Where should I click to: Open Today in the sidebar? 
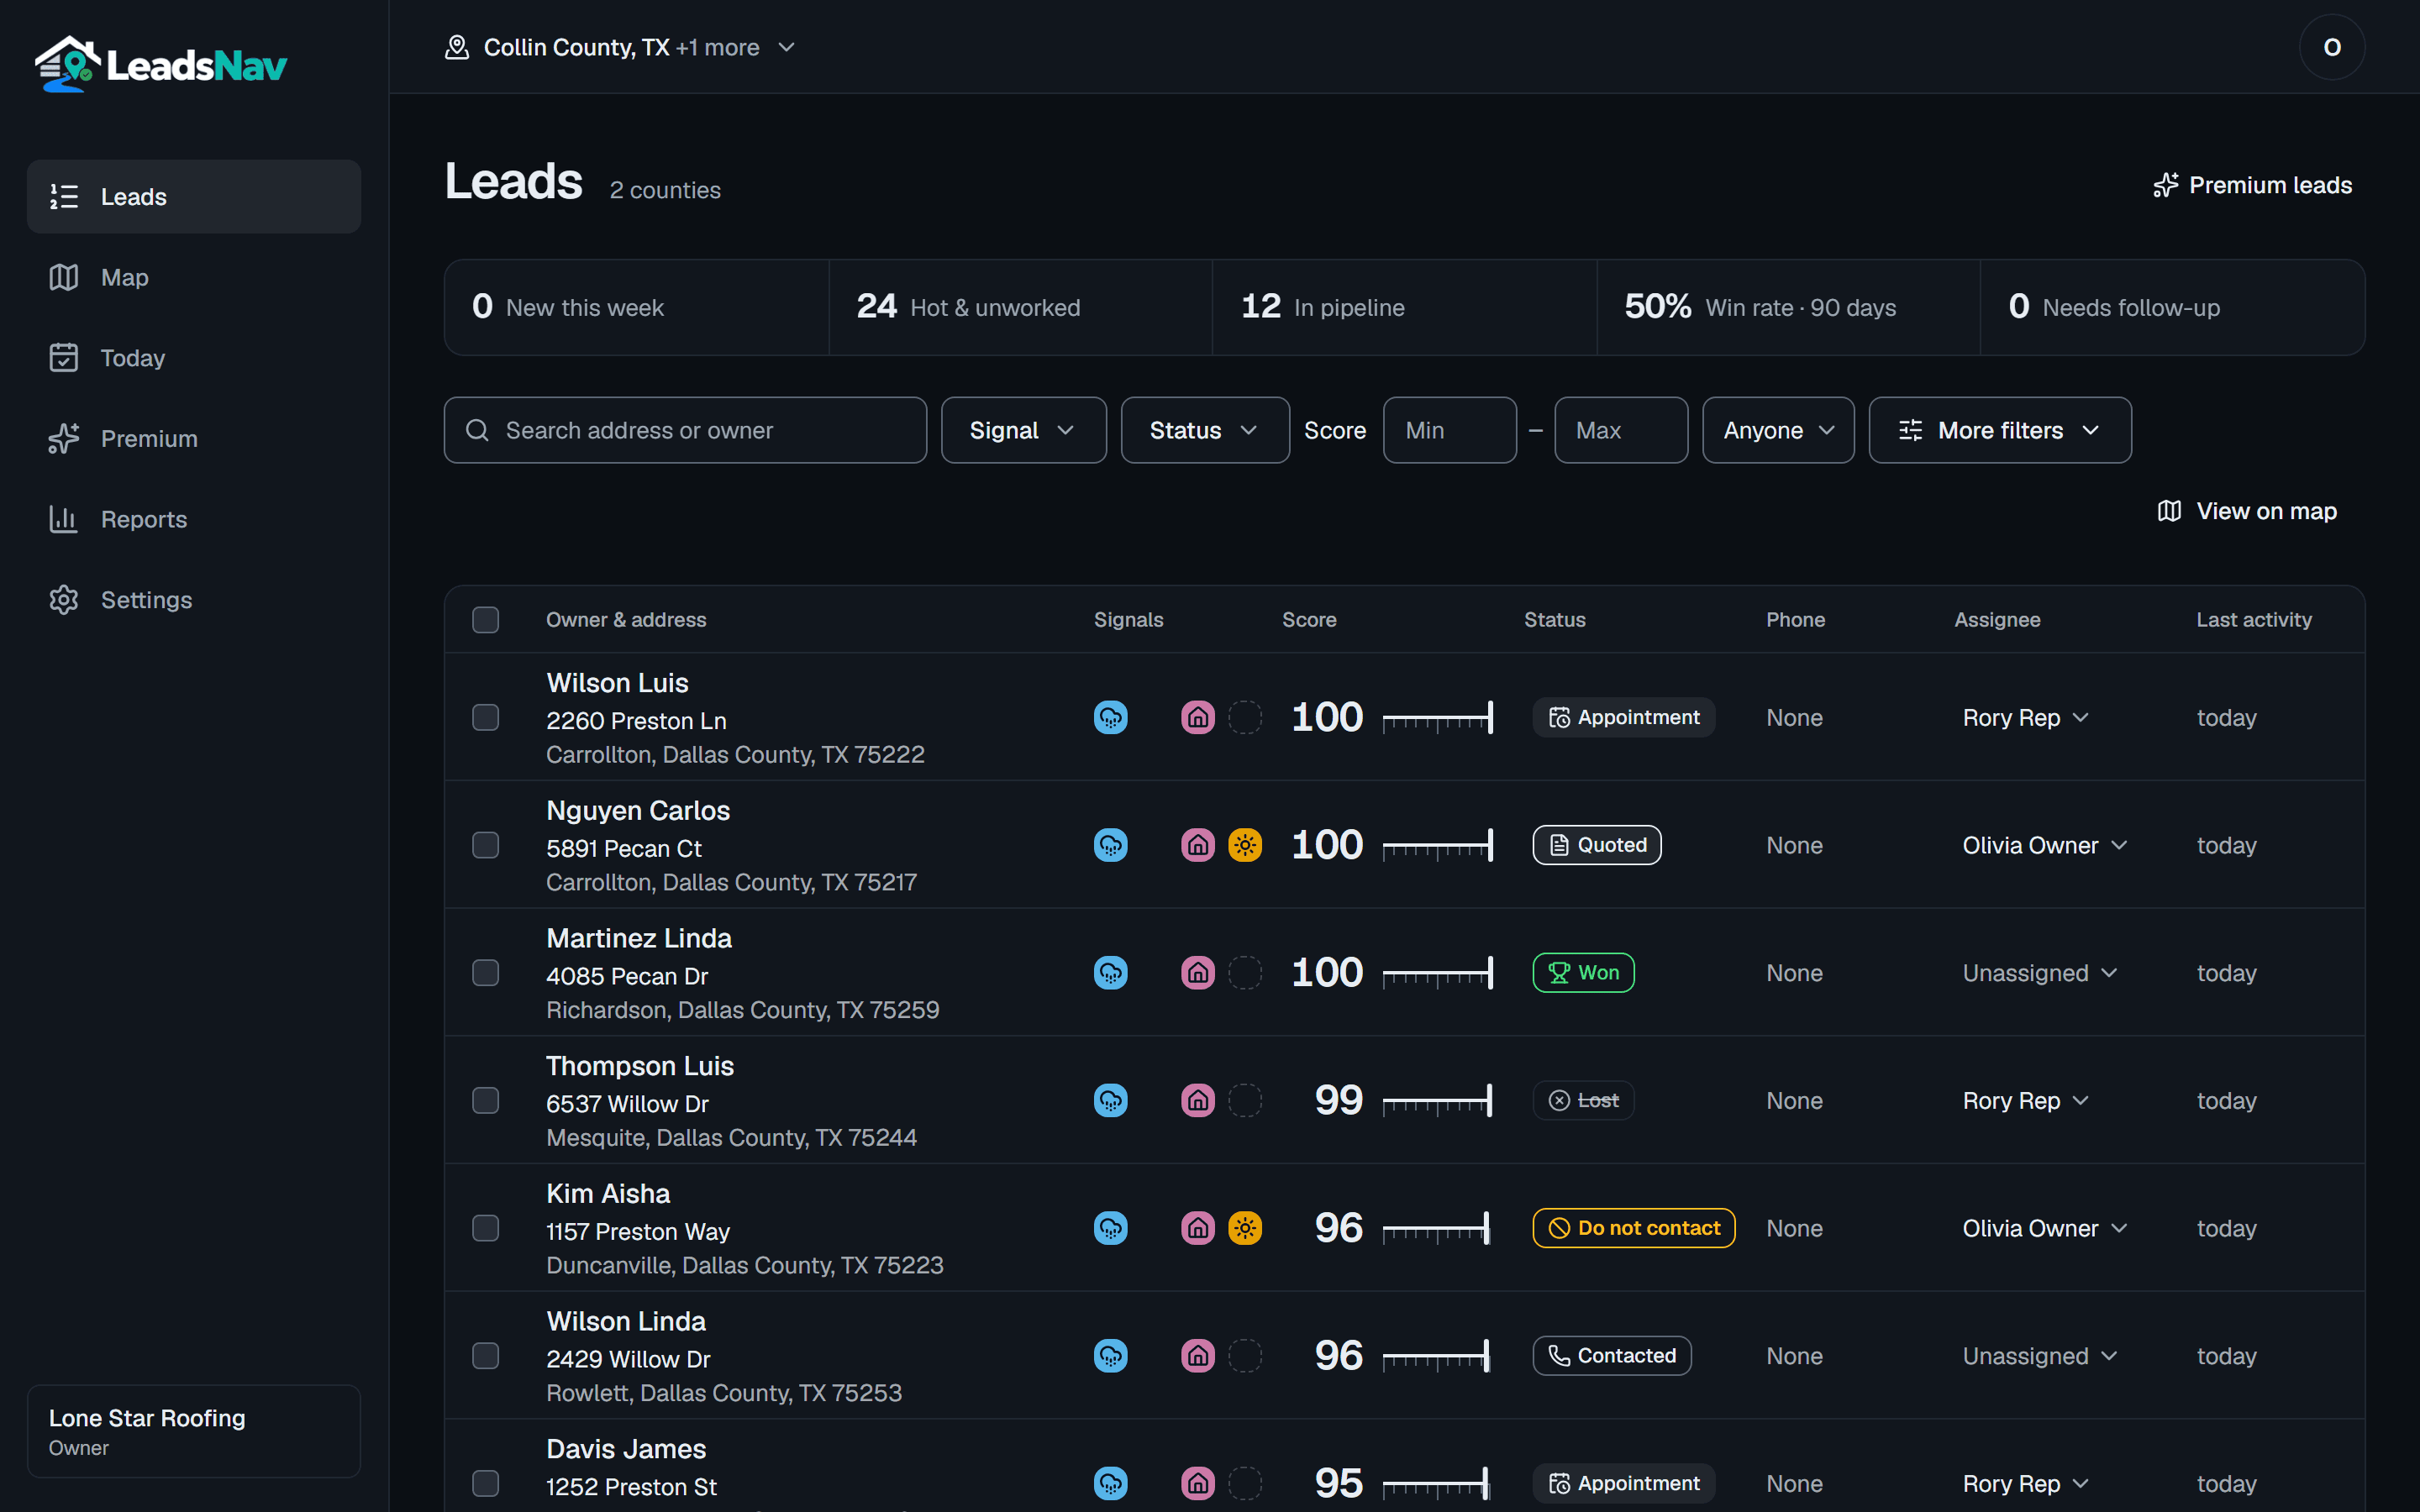tap(194, 358)
